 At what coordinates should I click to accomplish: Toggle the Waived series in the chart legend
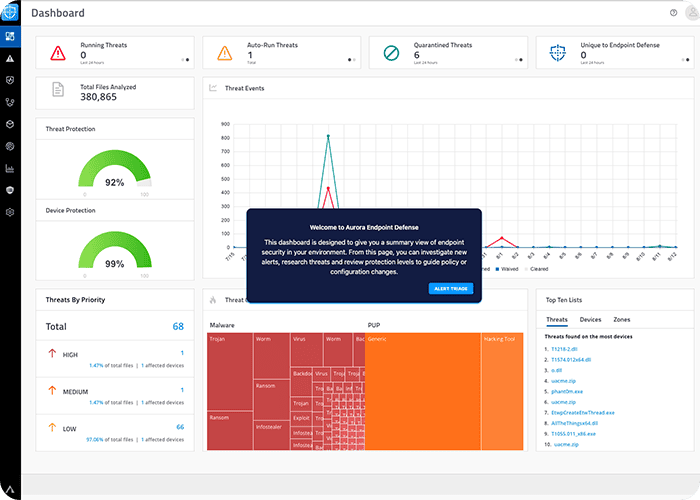(x=507, y=269)
